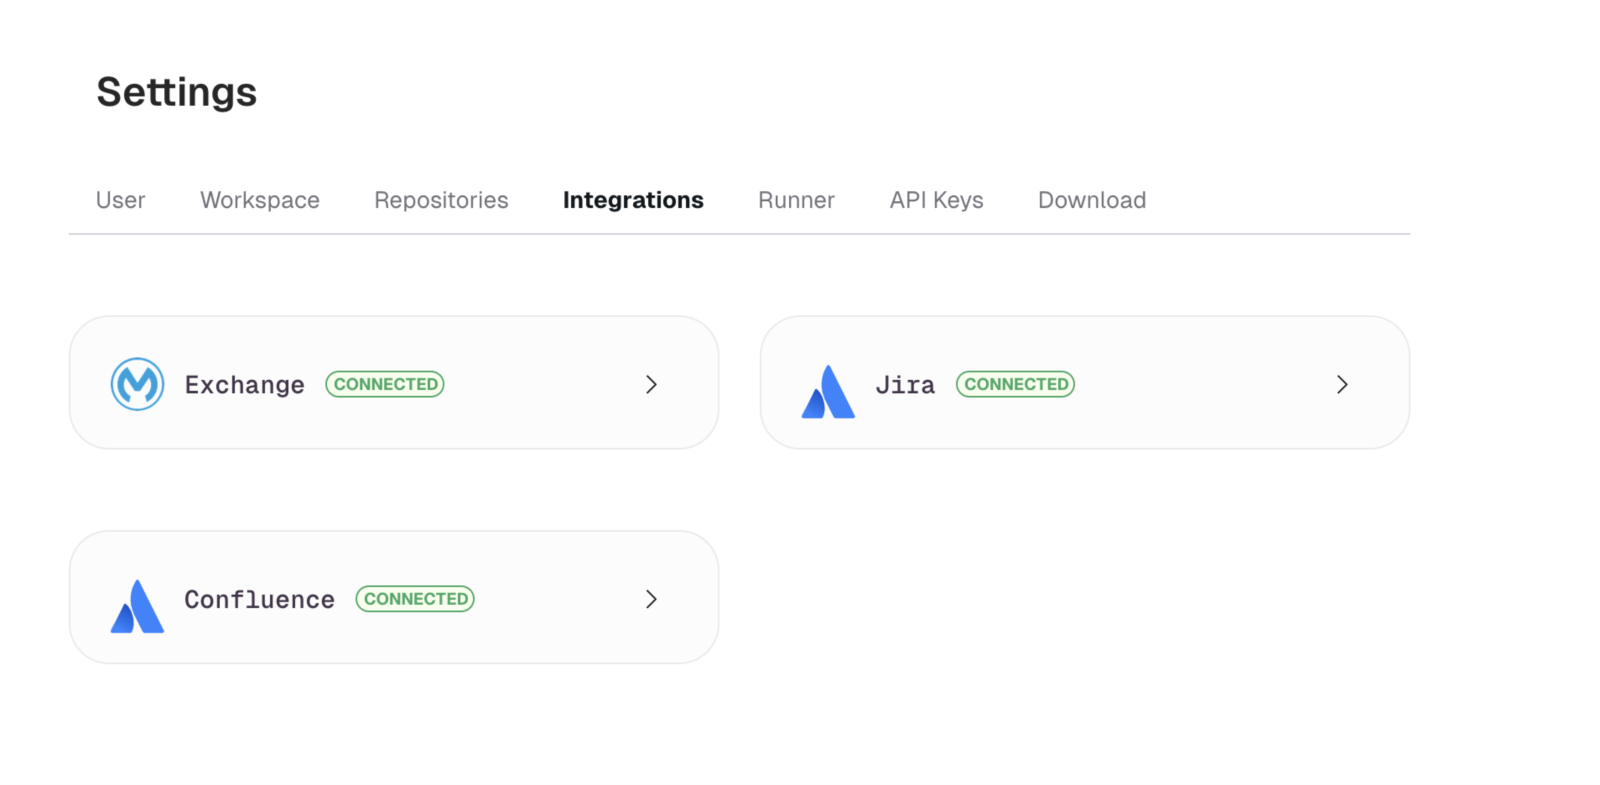Expand the Exchange integration chevron

[x=651, y=384]
